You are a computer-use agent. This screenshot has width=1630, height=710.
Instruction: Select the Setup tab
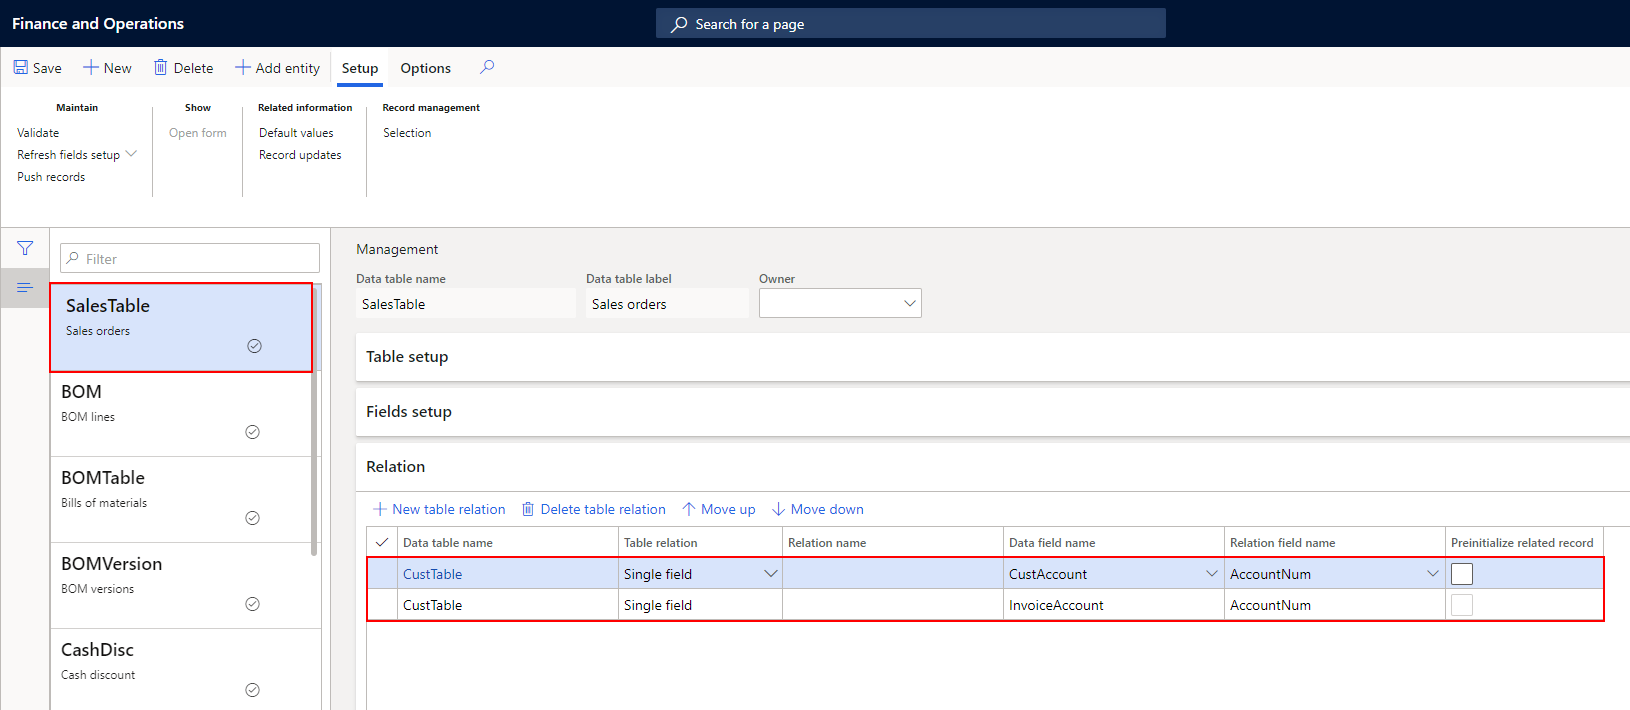(x=359, y=68)
